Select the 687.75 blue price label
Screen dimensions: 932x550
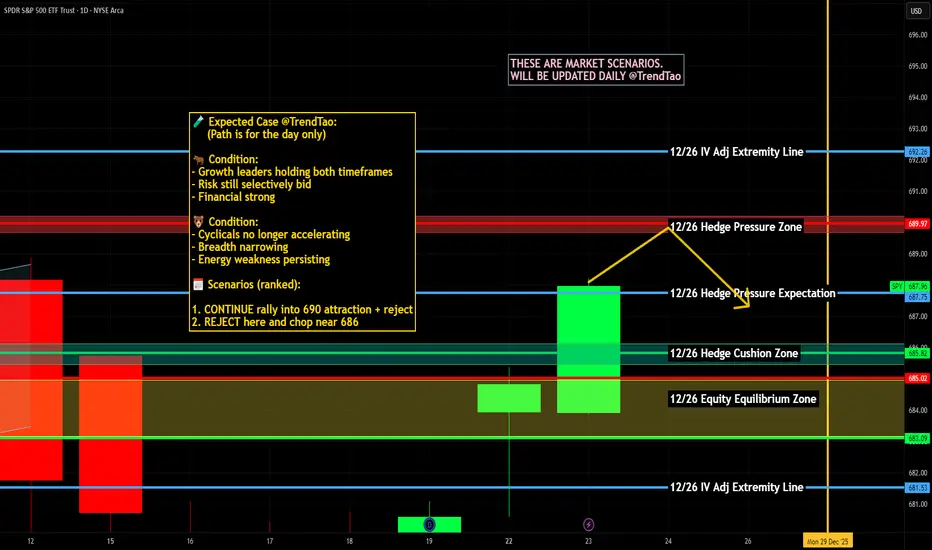coord(917,297)
